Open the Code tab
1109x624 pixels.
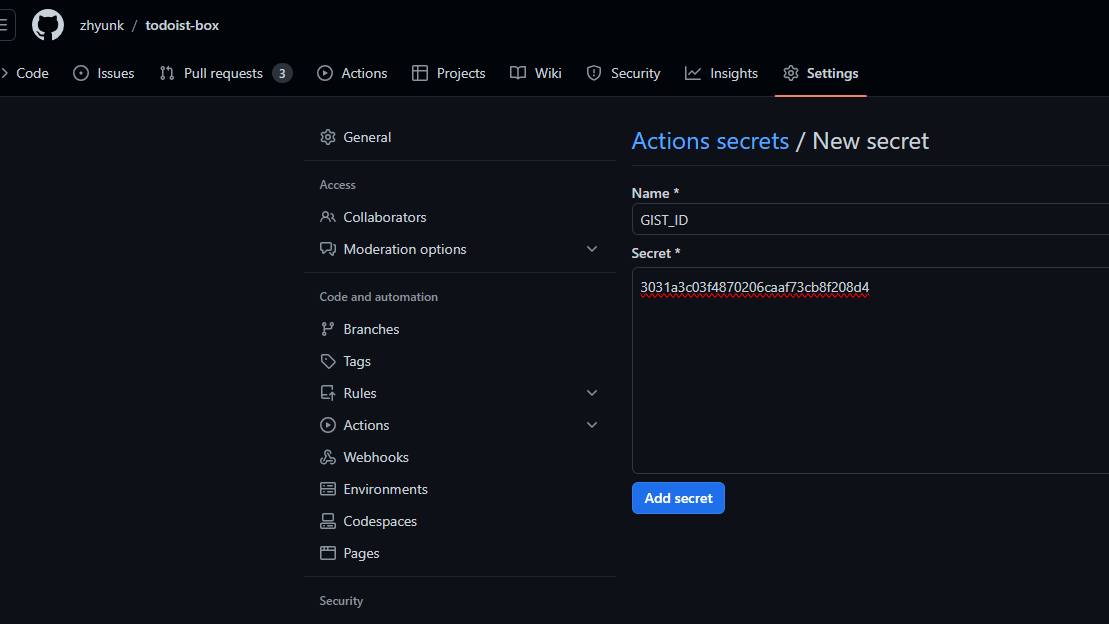pos(25,74)
